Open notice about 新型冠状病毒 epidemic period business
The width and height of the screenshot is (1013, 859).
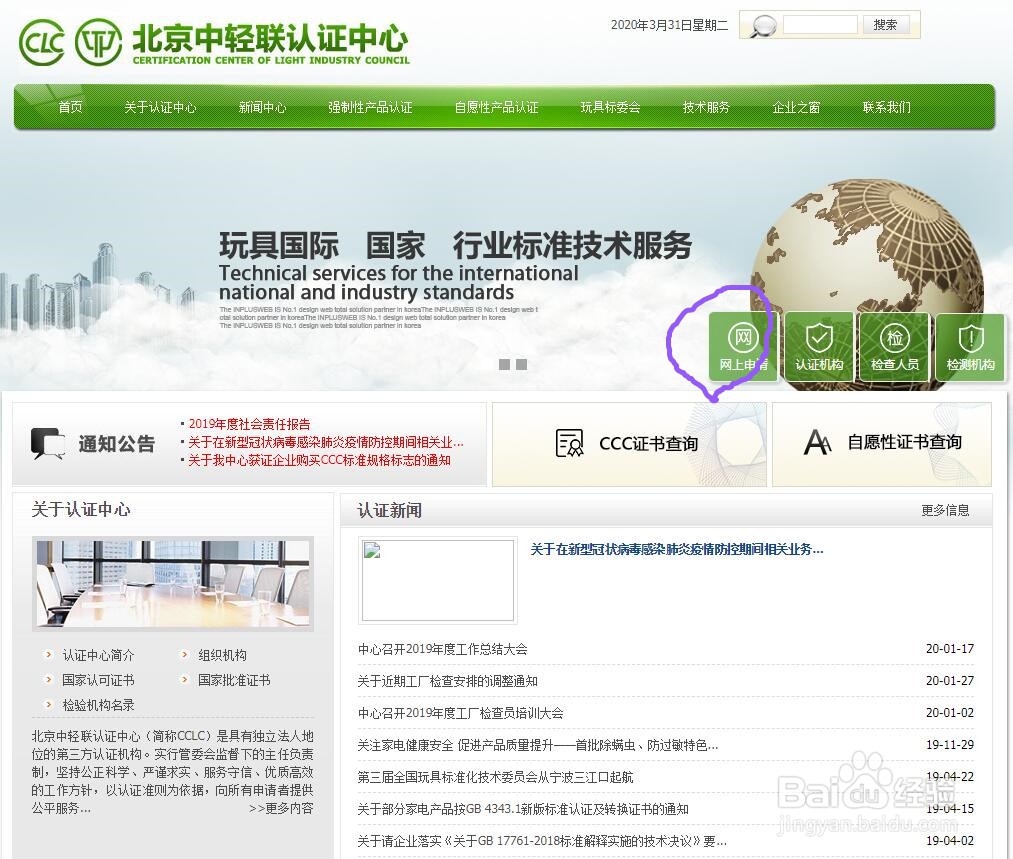[x=326, y=442]
